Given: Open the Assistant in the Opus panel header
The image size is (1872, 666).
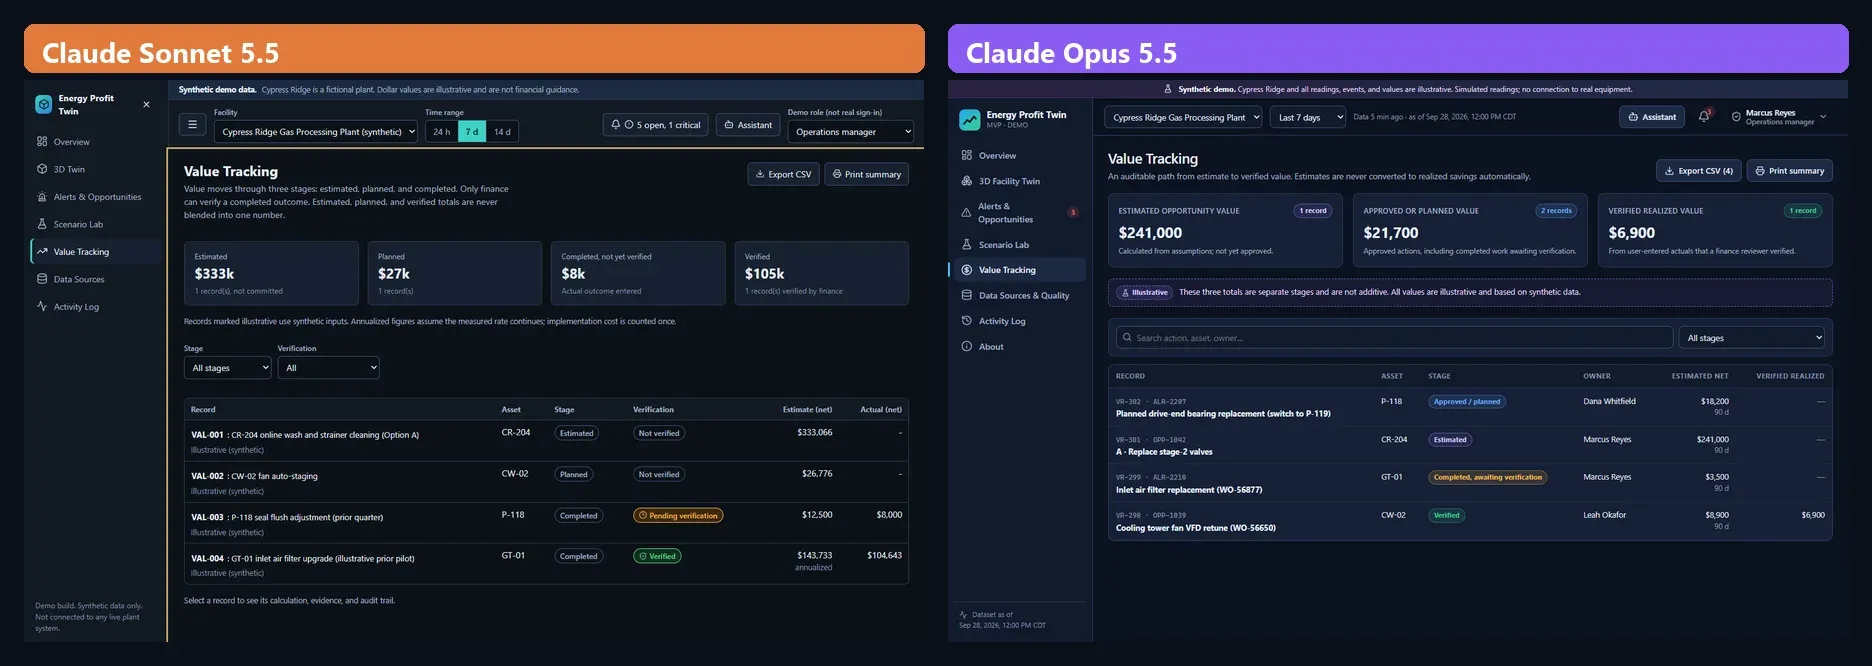Looking at the screenshot, I should (x=1652, y=117).
